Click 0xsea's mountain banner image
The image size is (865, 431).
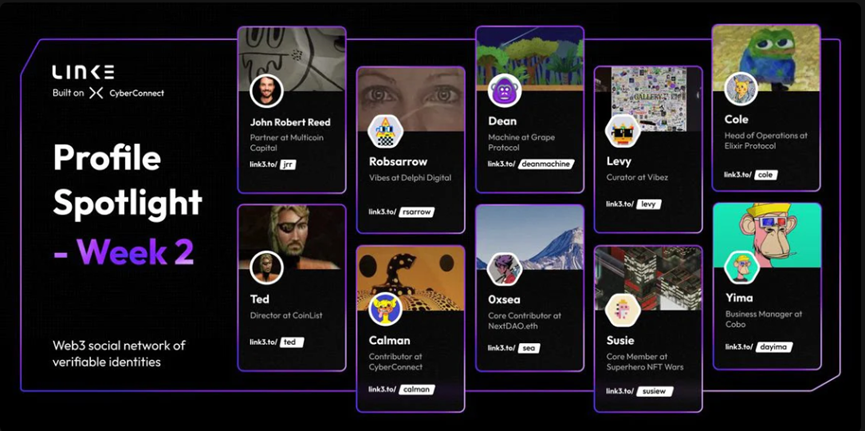pos(530,237)
